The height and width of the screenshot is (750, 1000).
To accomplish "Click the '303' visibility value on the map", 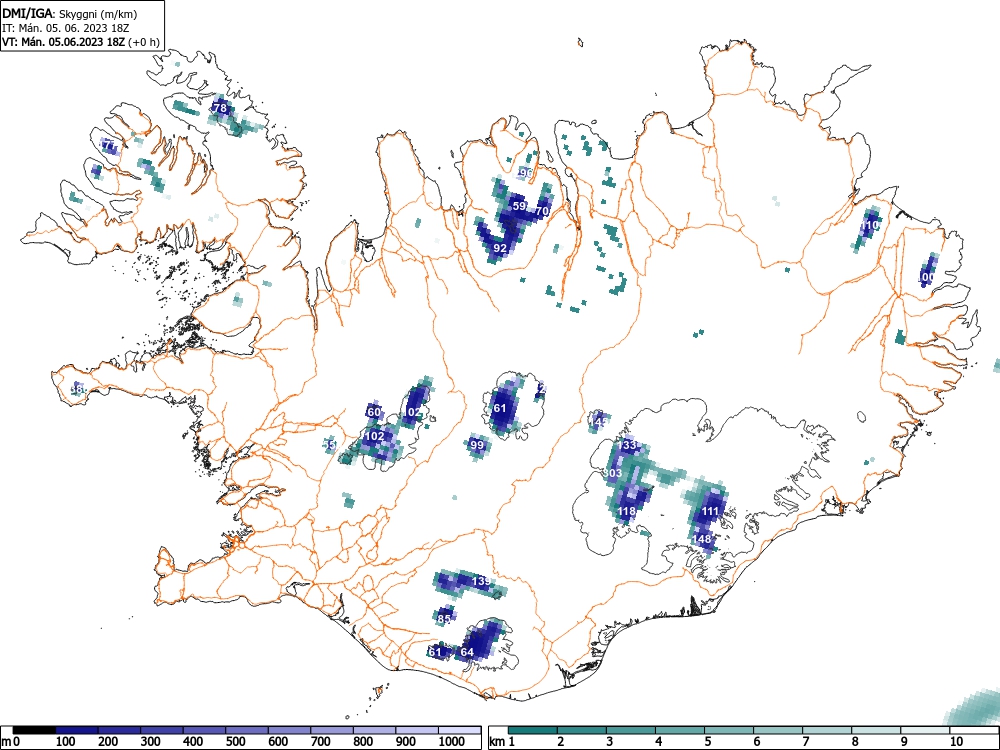I will click(613, 473).
